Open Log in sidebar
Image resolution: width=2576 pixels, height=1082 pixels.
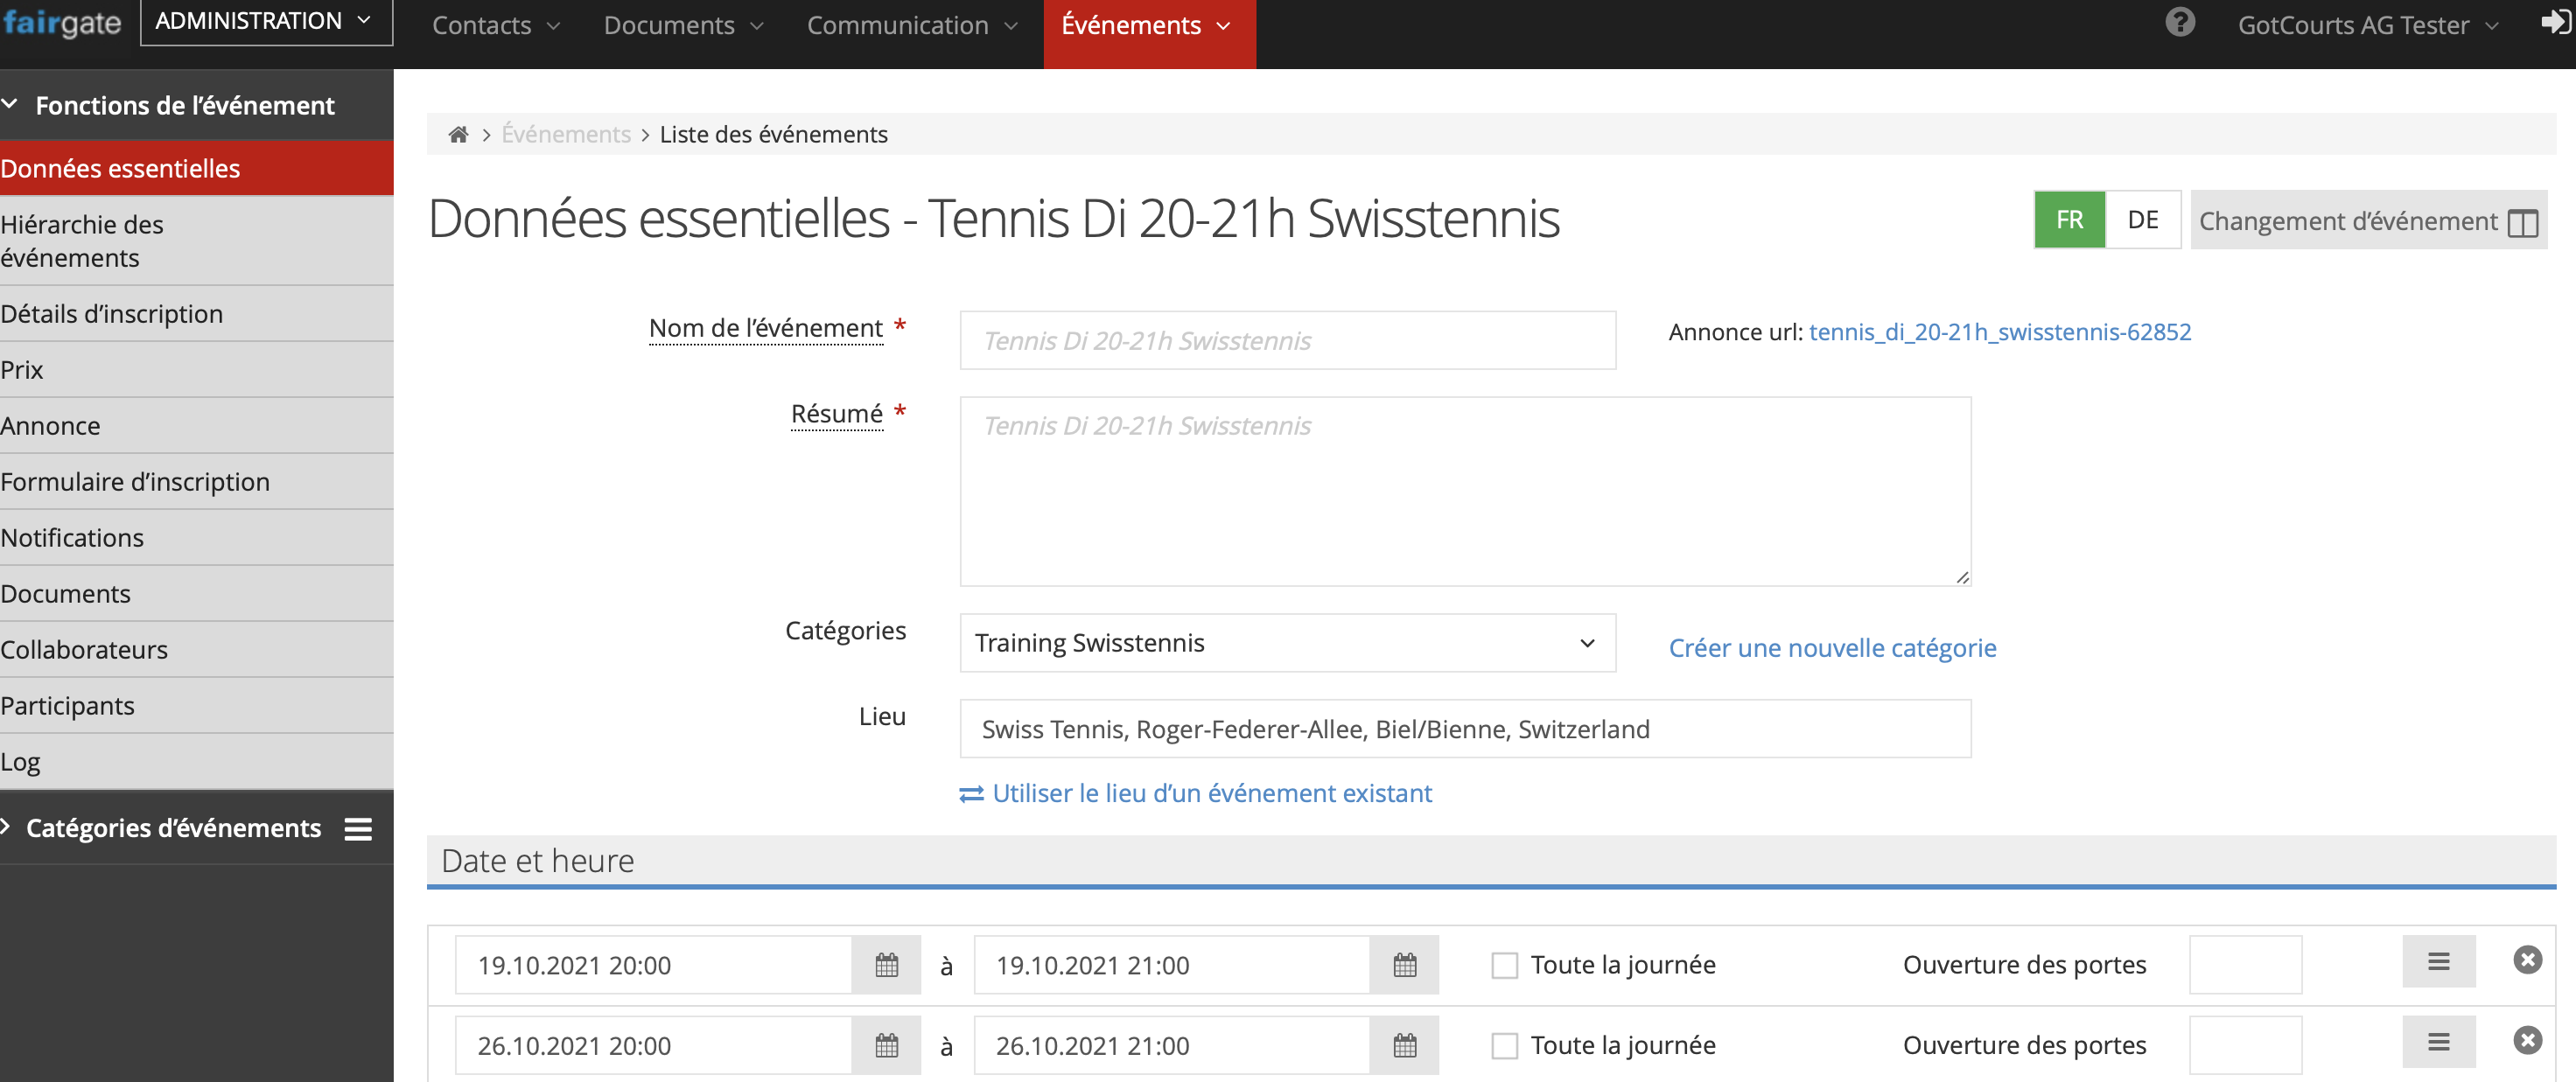click(x=196, y=762)
